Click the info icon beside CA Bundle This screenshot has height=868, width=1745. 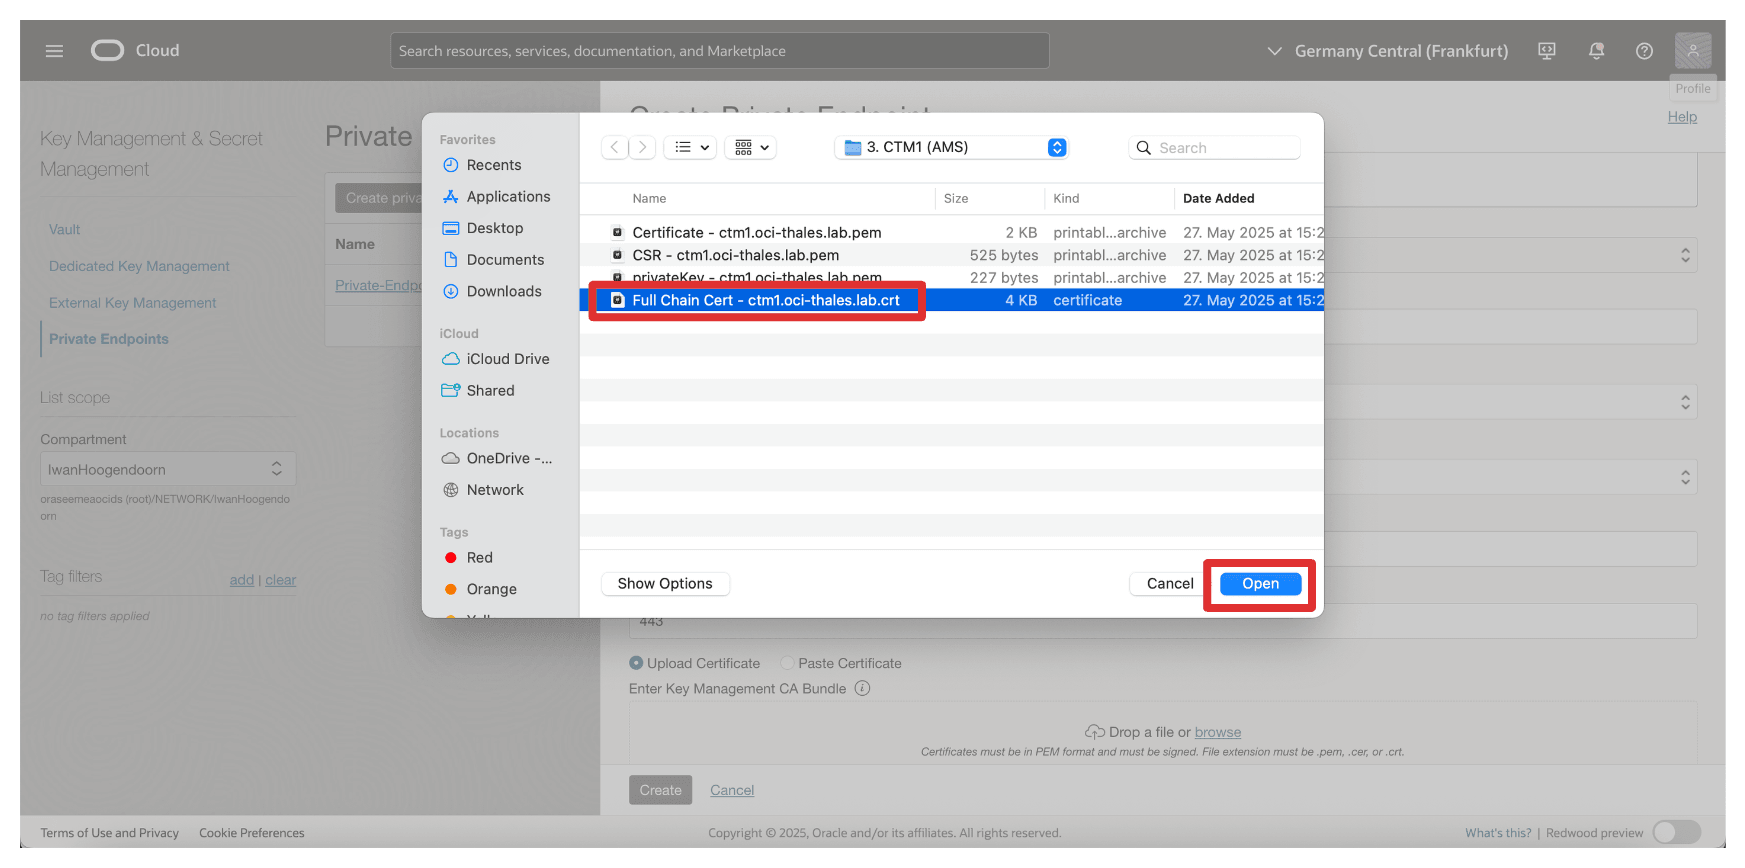click(862, 688)
